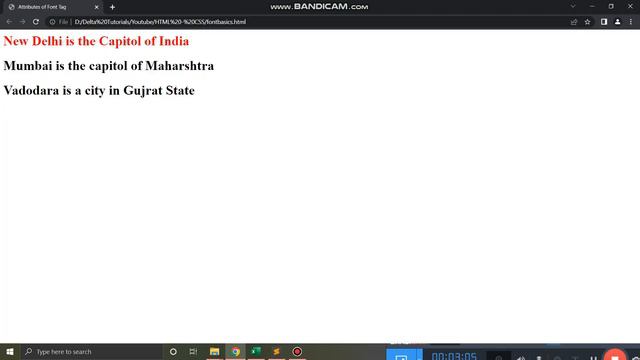The height and width of the screenshot is (360, 640).
Task: Open Cortana from the taskbar circle icon
Action: click(x=173, y=351)
